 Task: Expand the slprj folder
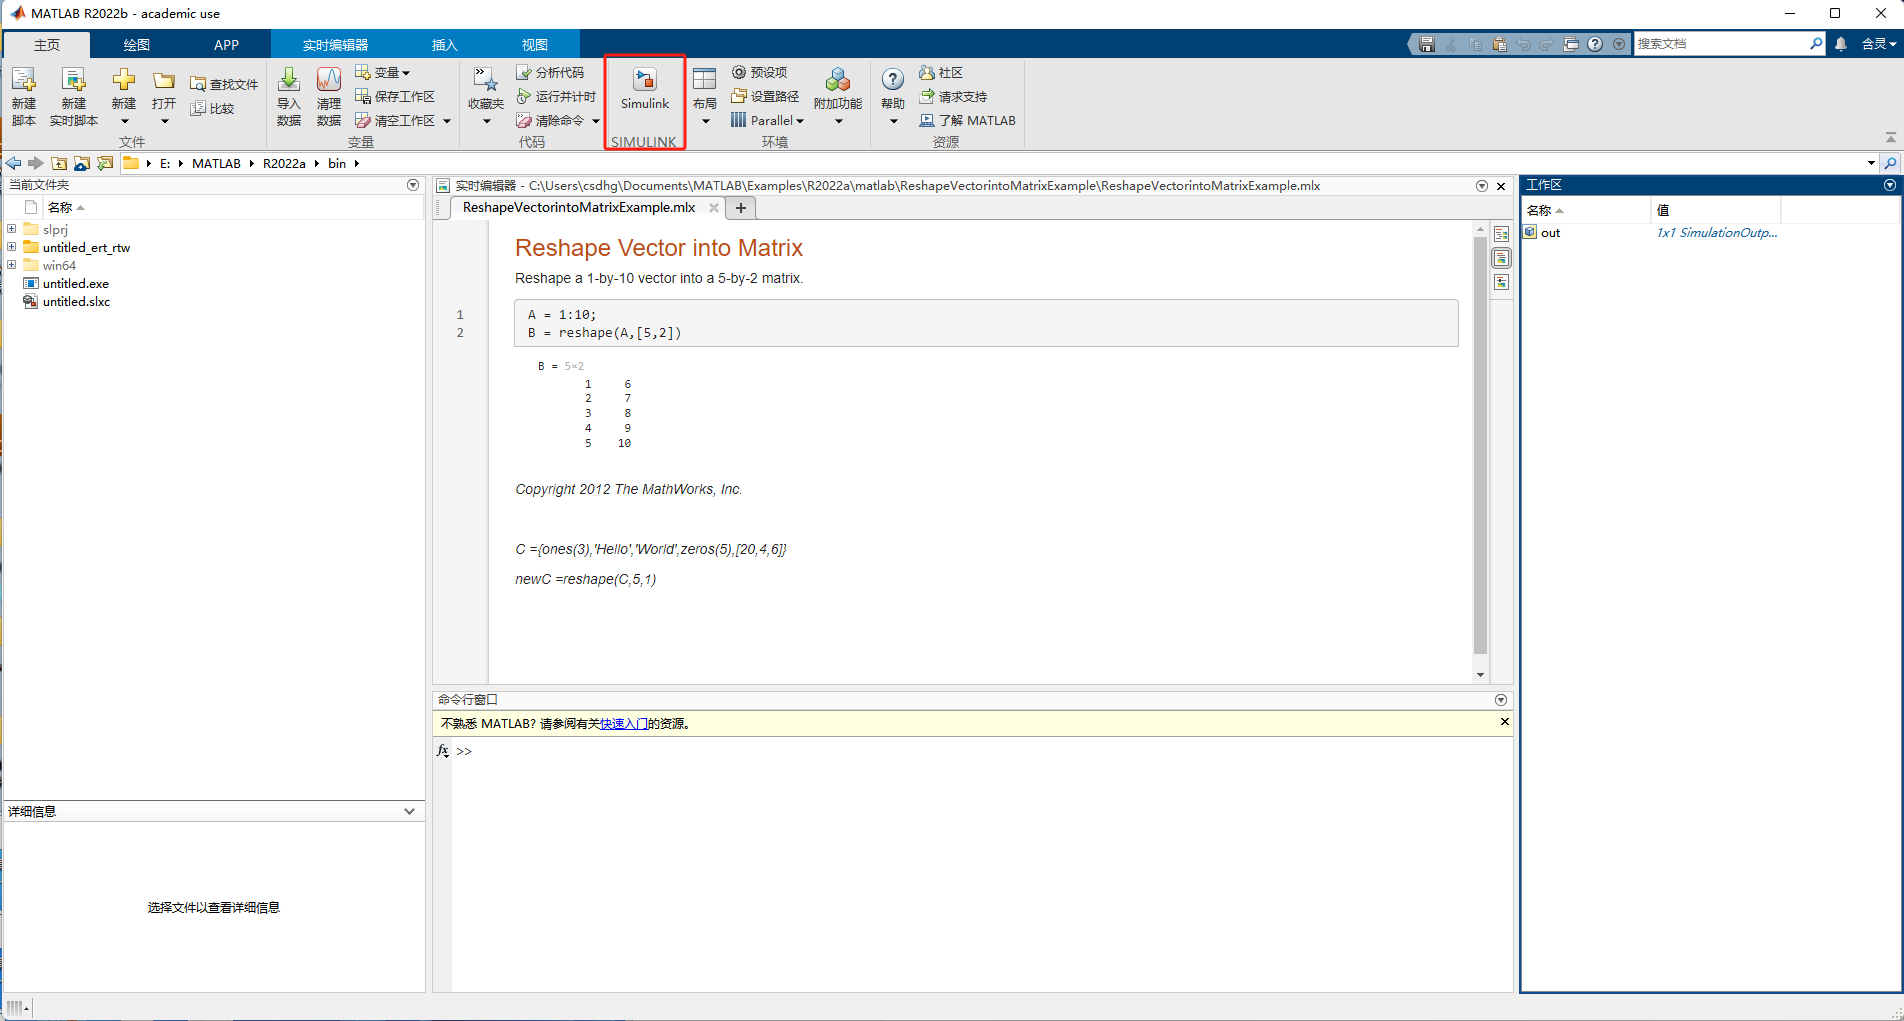point(11,229)
